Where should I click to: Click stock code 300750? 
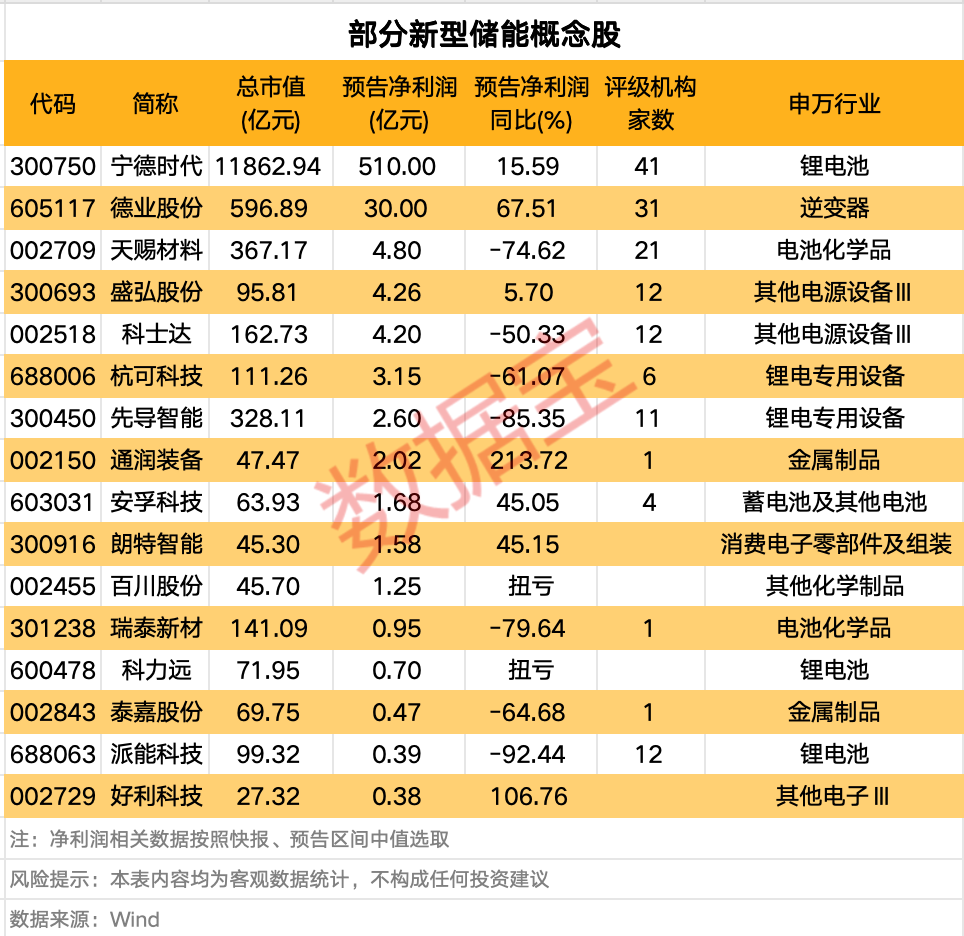pyautogui.click(x=53, y=166)
